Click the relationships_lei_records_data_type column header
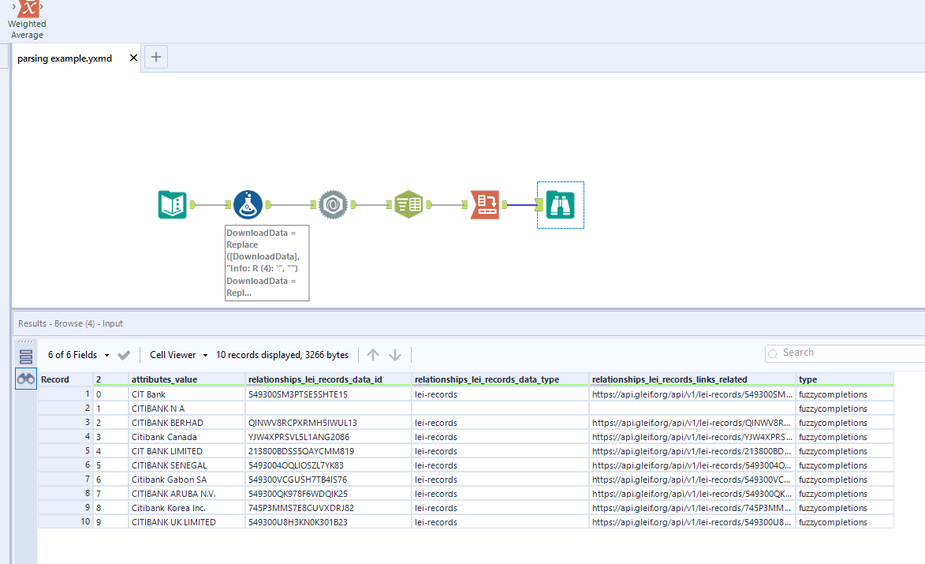This screenshot has height=564, width=925. pyautogui.click(x=500, y=379)
